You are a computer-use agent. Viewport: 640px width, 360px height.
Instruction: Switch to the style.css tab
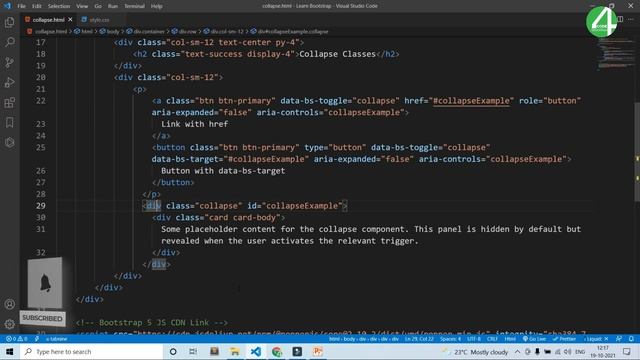99,20
